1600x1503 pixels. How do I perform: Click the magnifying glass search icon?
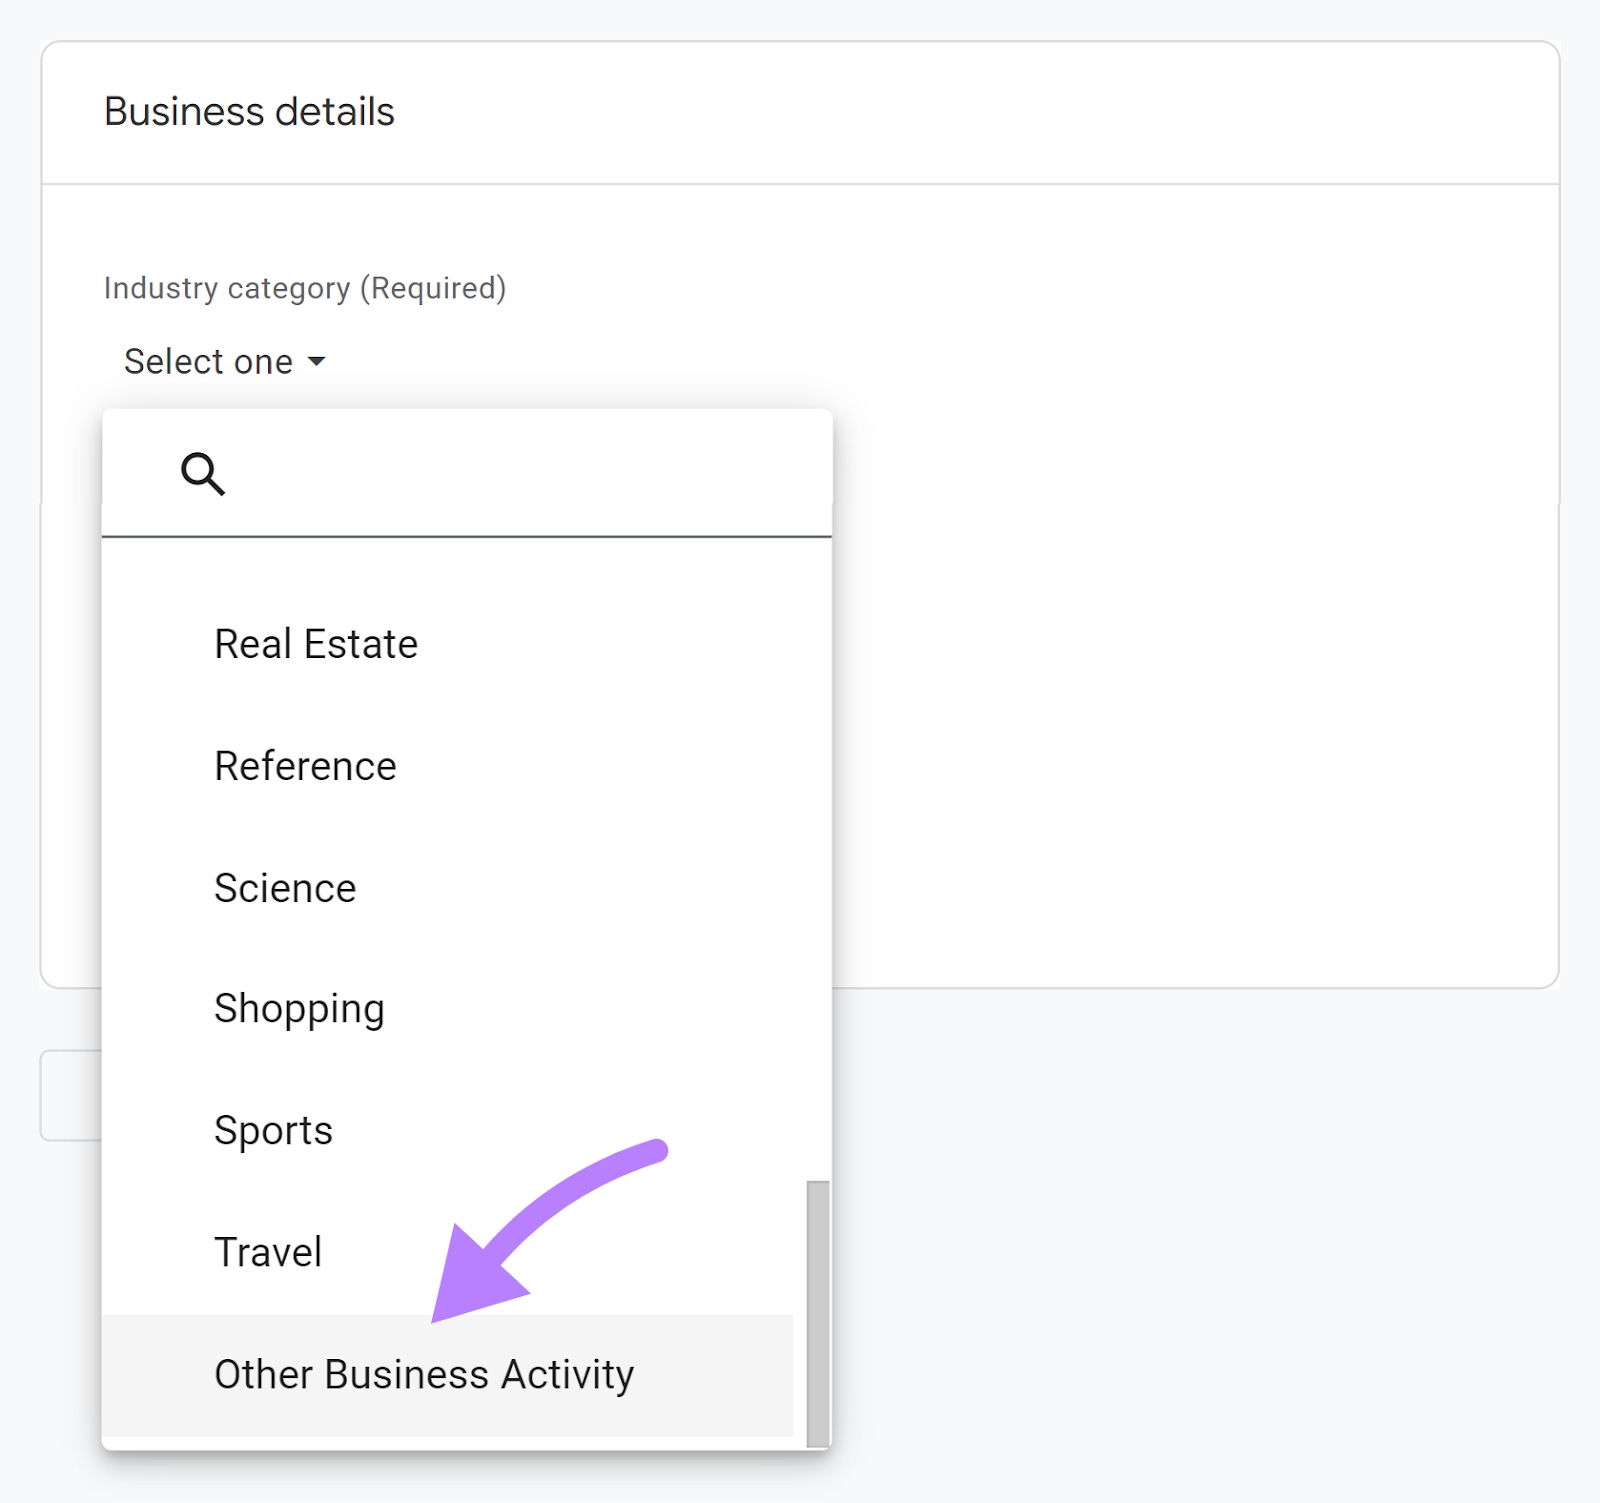coord(204,473)
